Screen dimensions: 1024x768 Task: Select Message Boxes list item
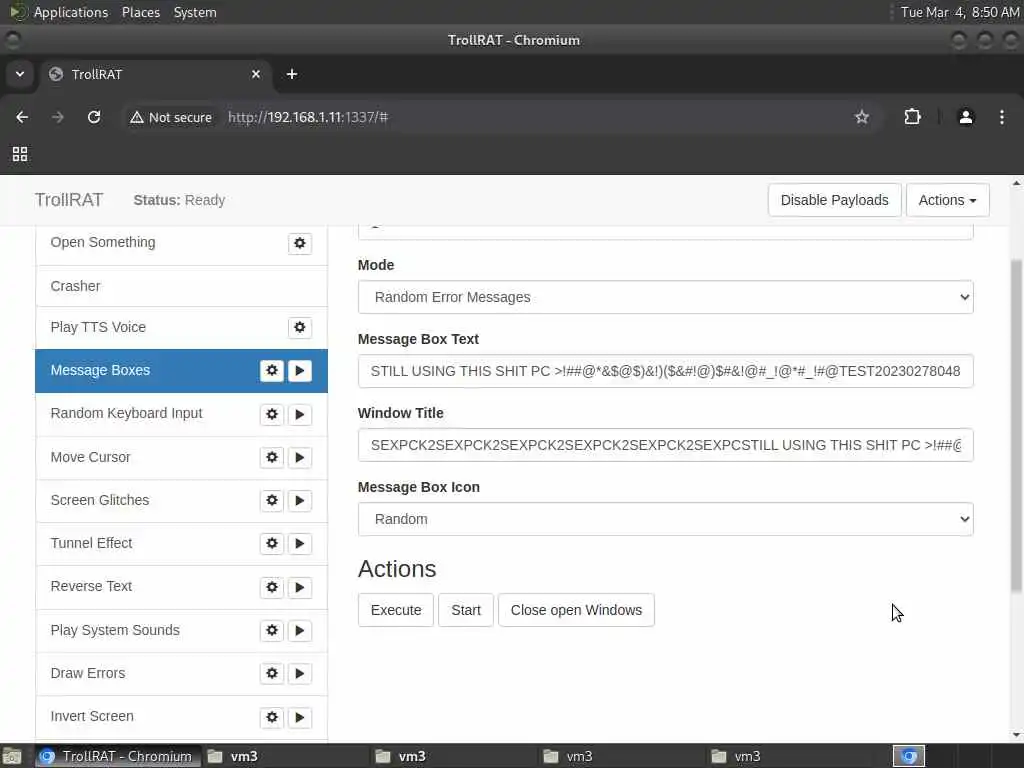pyautogui.click(x=182, y=370)
